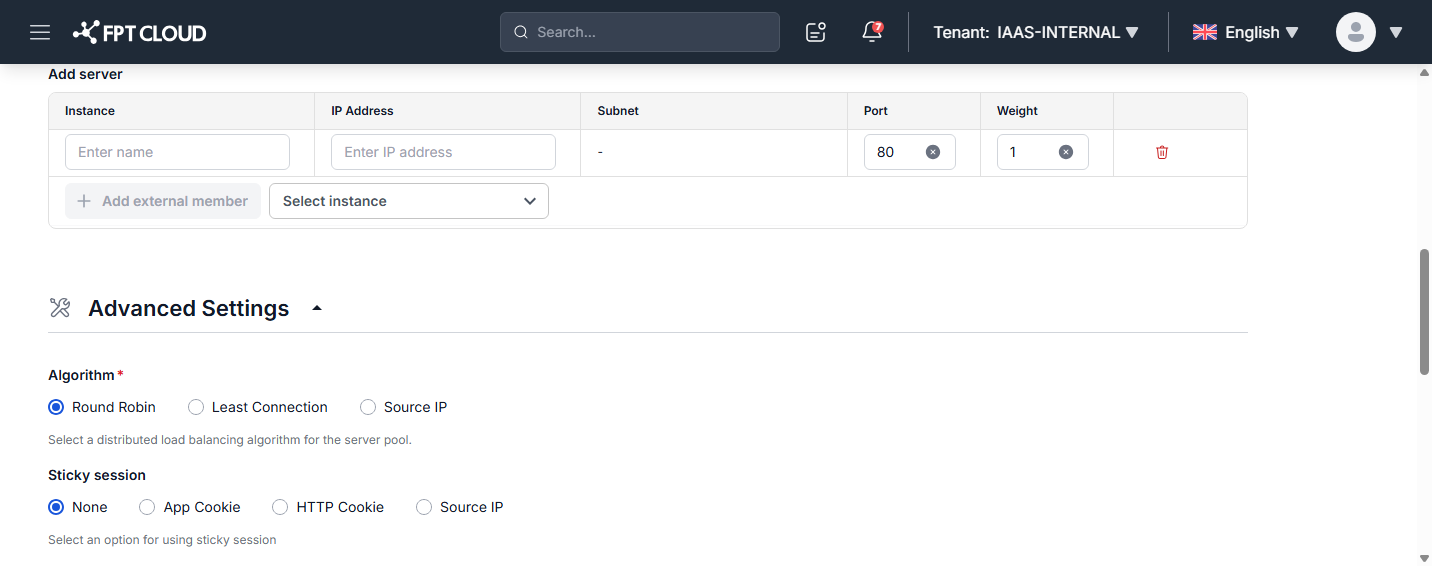Click the scrollbar down arrow

pyautogui.click(x=1424, y=557)
